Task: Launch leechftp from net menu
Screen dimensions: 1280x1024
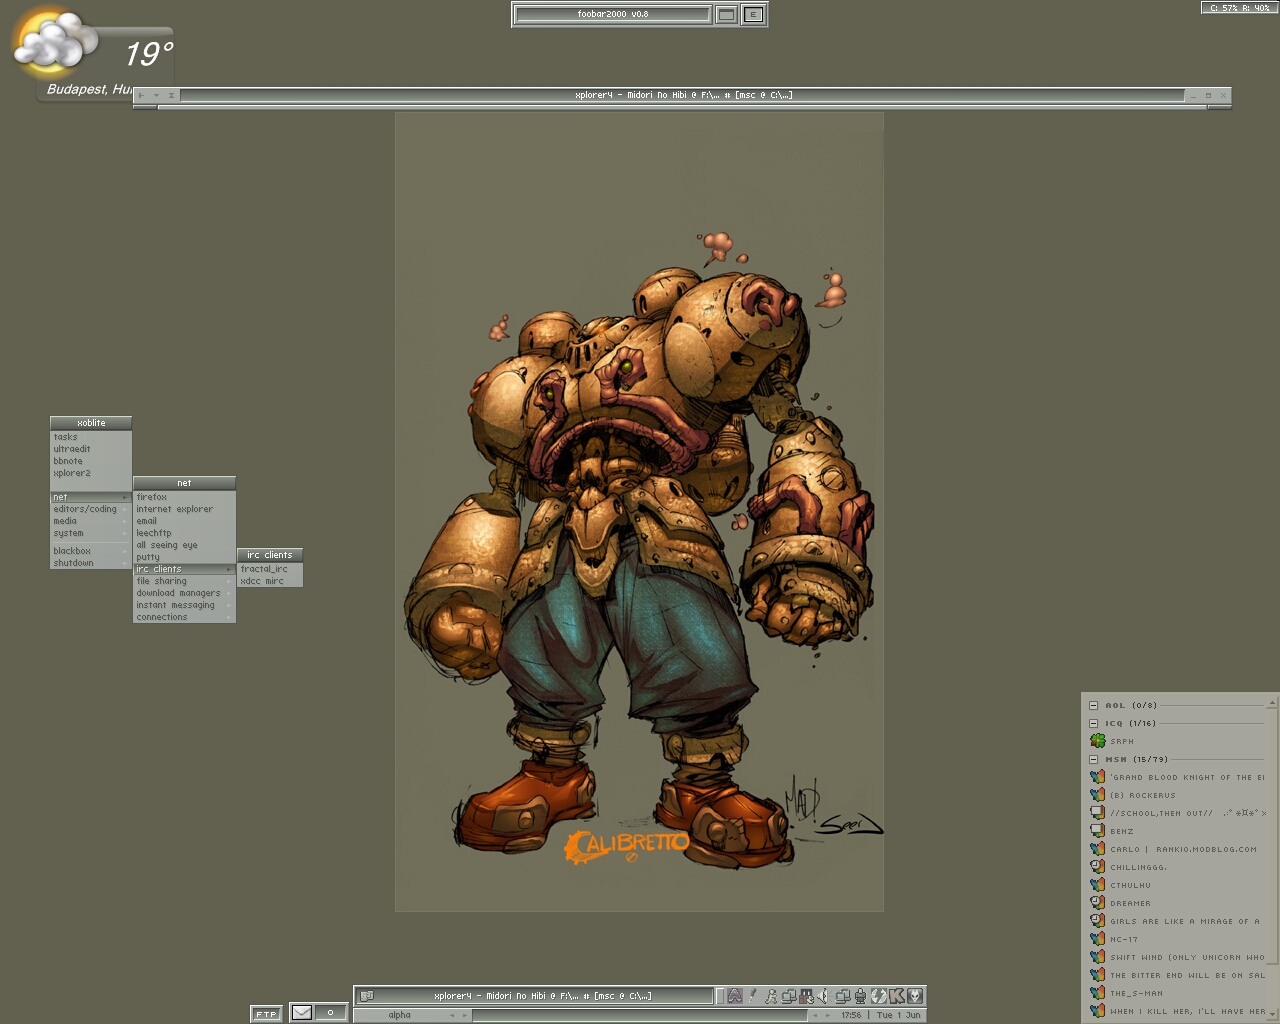Action: pos(184,533)
